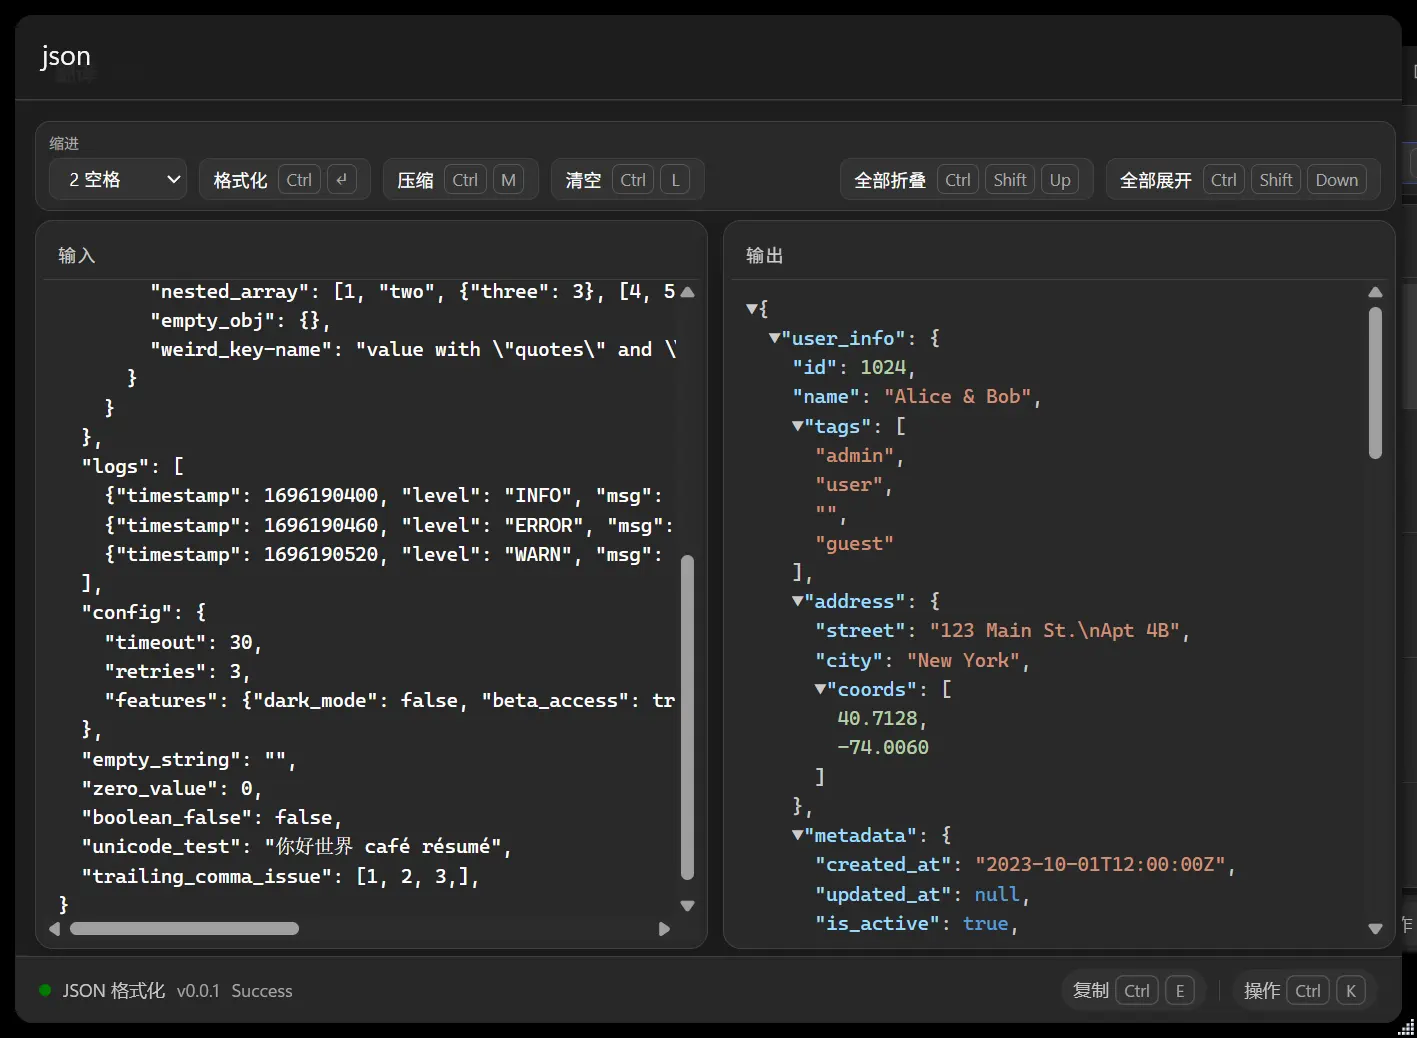
Task: Click the "unicode_test" line in input
Action: click(296, 847)
